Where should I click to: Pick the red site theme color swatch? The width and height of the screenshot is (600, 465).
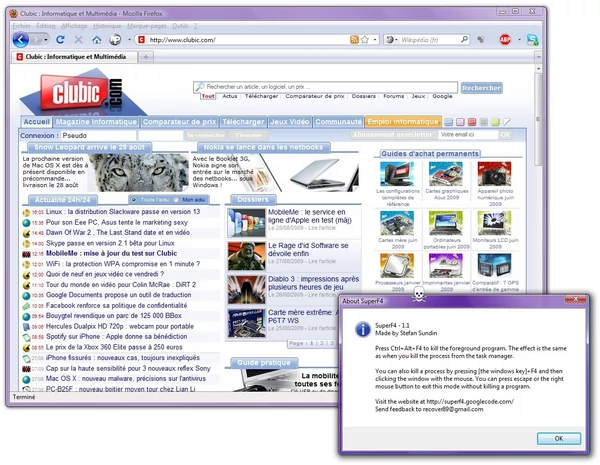(472, 122)
